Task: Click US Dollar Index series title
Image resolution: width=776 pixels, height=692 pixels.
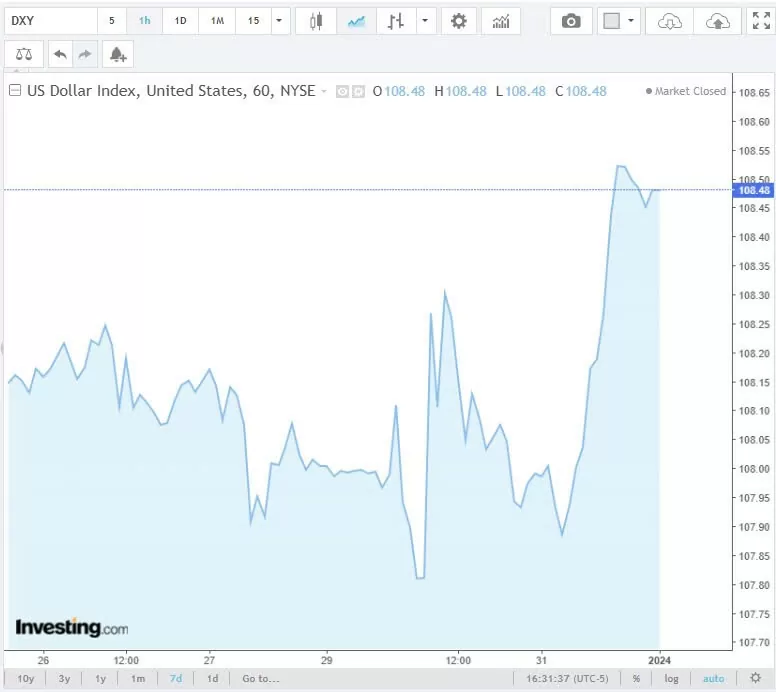Action: 171,91
